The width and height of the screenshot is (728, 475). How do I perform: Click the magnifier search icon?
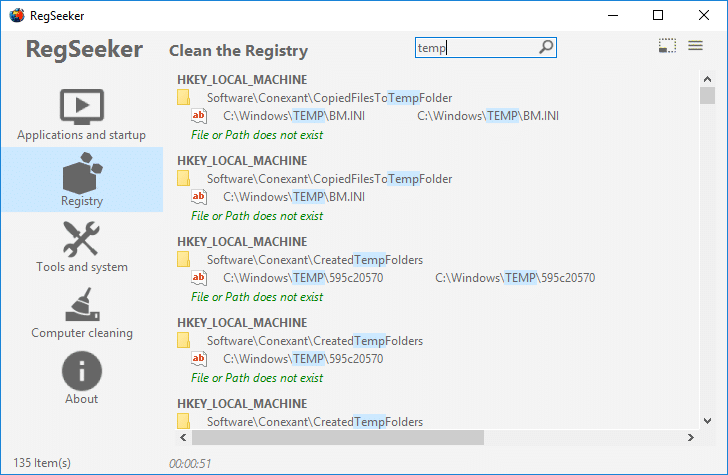point(546,47)
